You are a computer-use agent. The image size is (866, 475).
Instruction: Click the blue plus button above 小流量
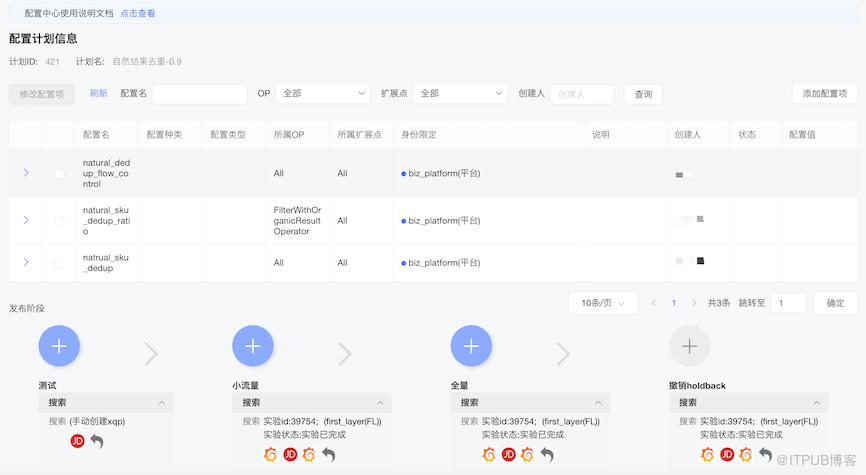coord(252,345)
